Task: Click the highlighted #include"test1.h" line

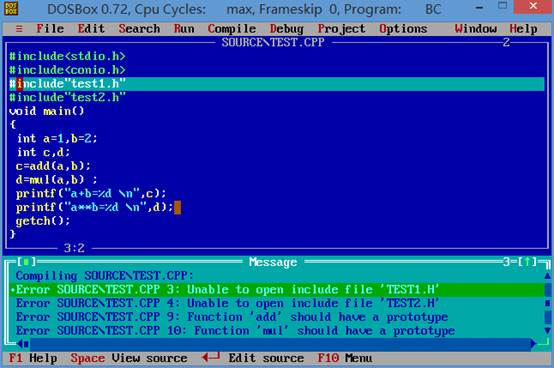Action: [x=276, y=84]
